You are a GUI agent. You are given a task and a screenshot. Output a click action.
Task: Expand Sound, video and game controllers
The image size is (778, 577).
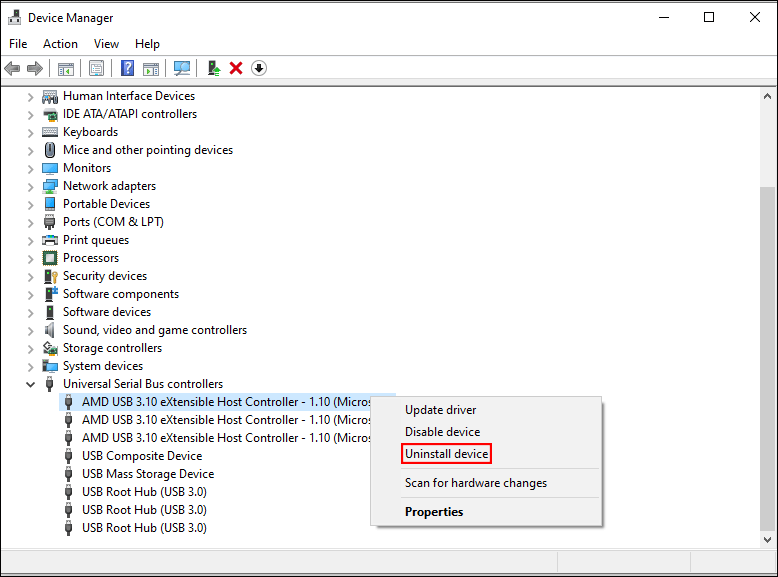[x=30, y=331]
